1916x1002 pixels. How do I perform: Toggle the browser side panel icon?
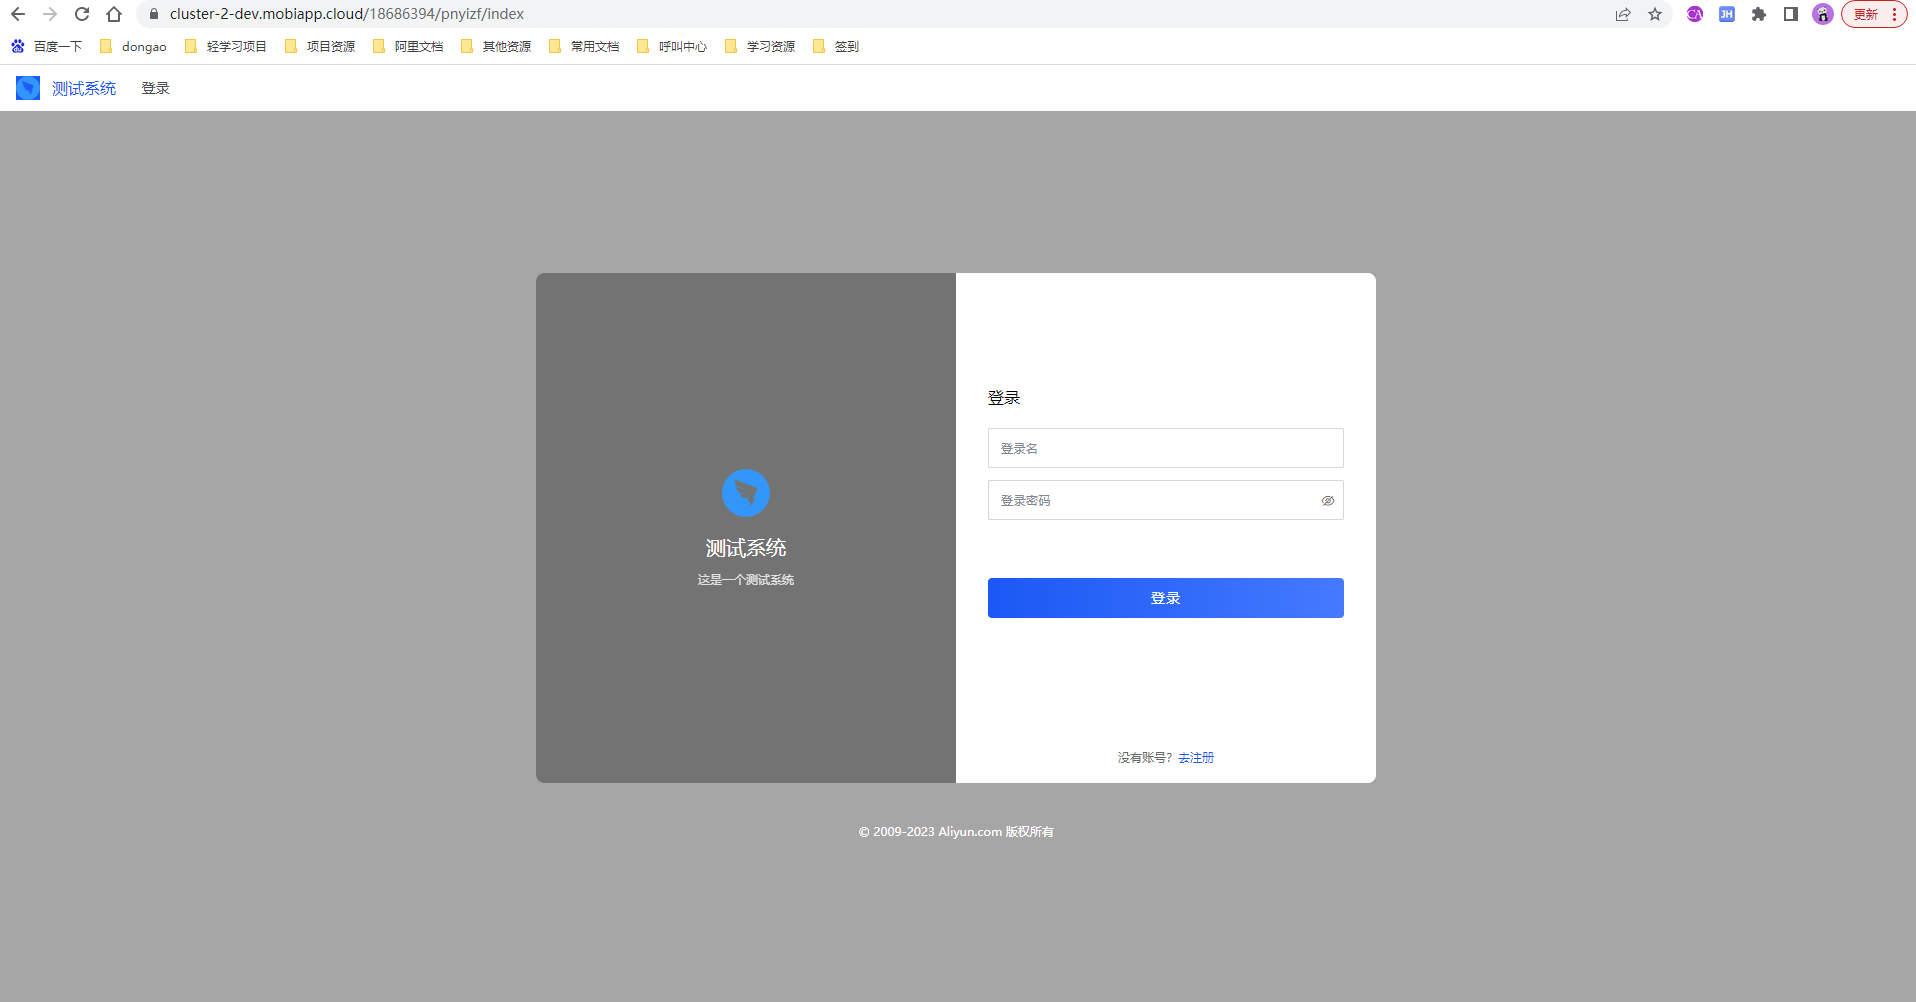coord(1791,14)
